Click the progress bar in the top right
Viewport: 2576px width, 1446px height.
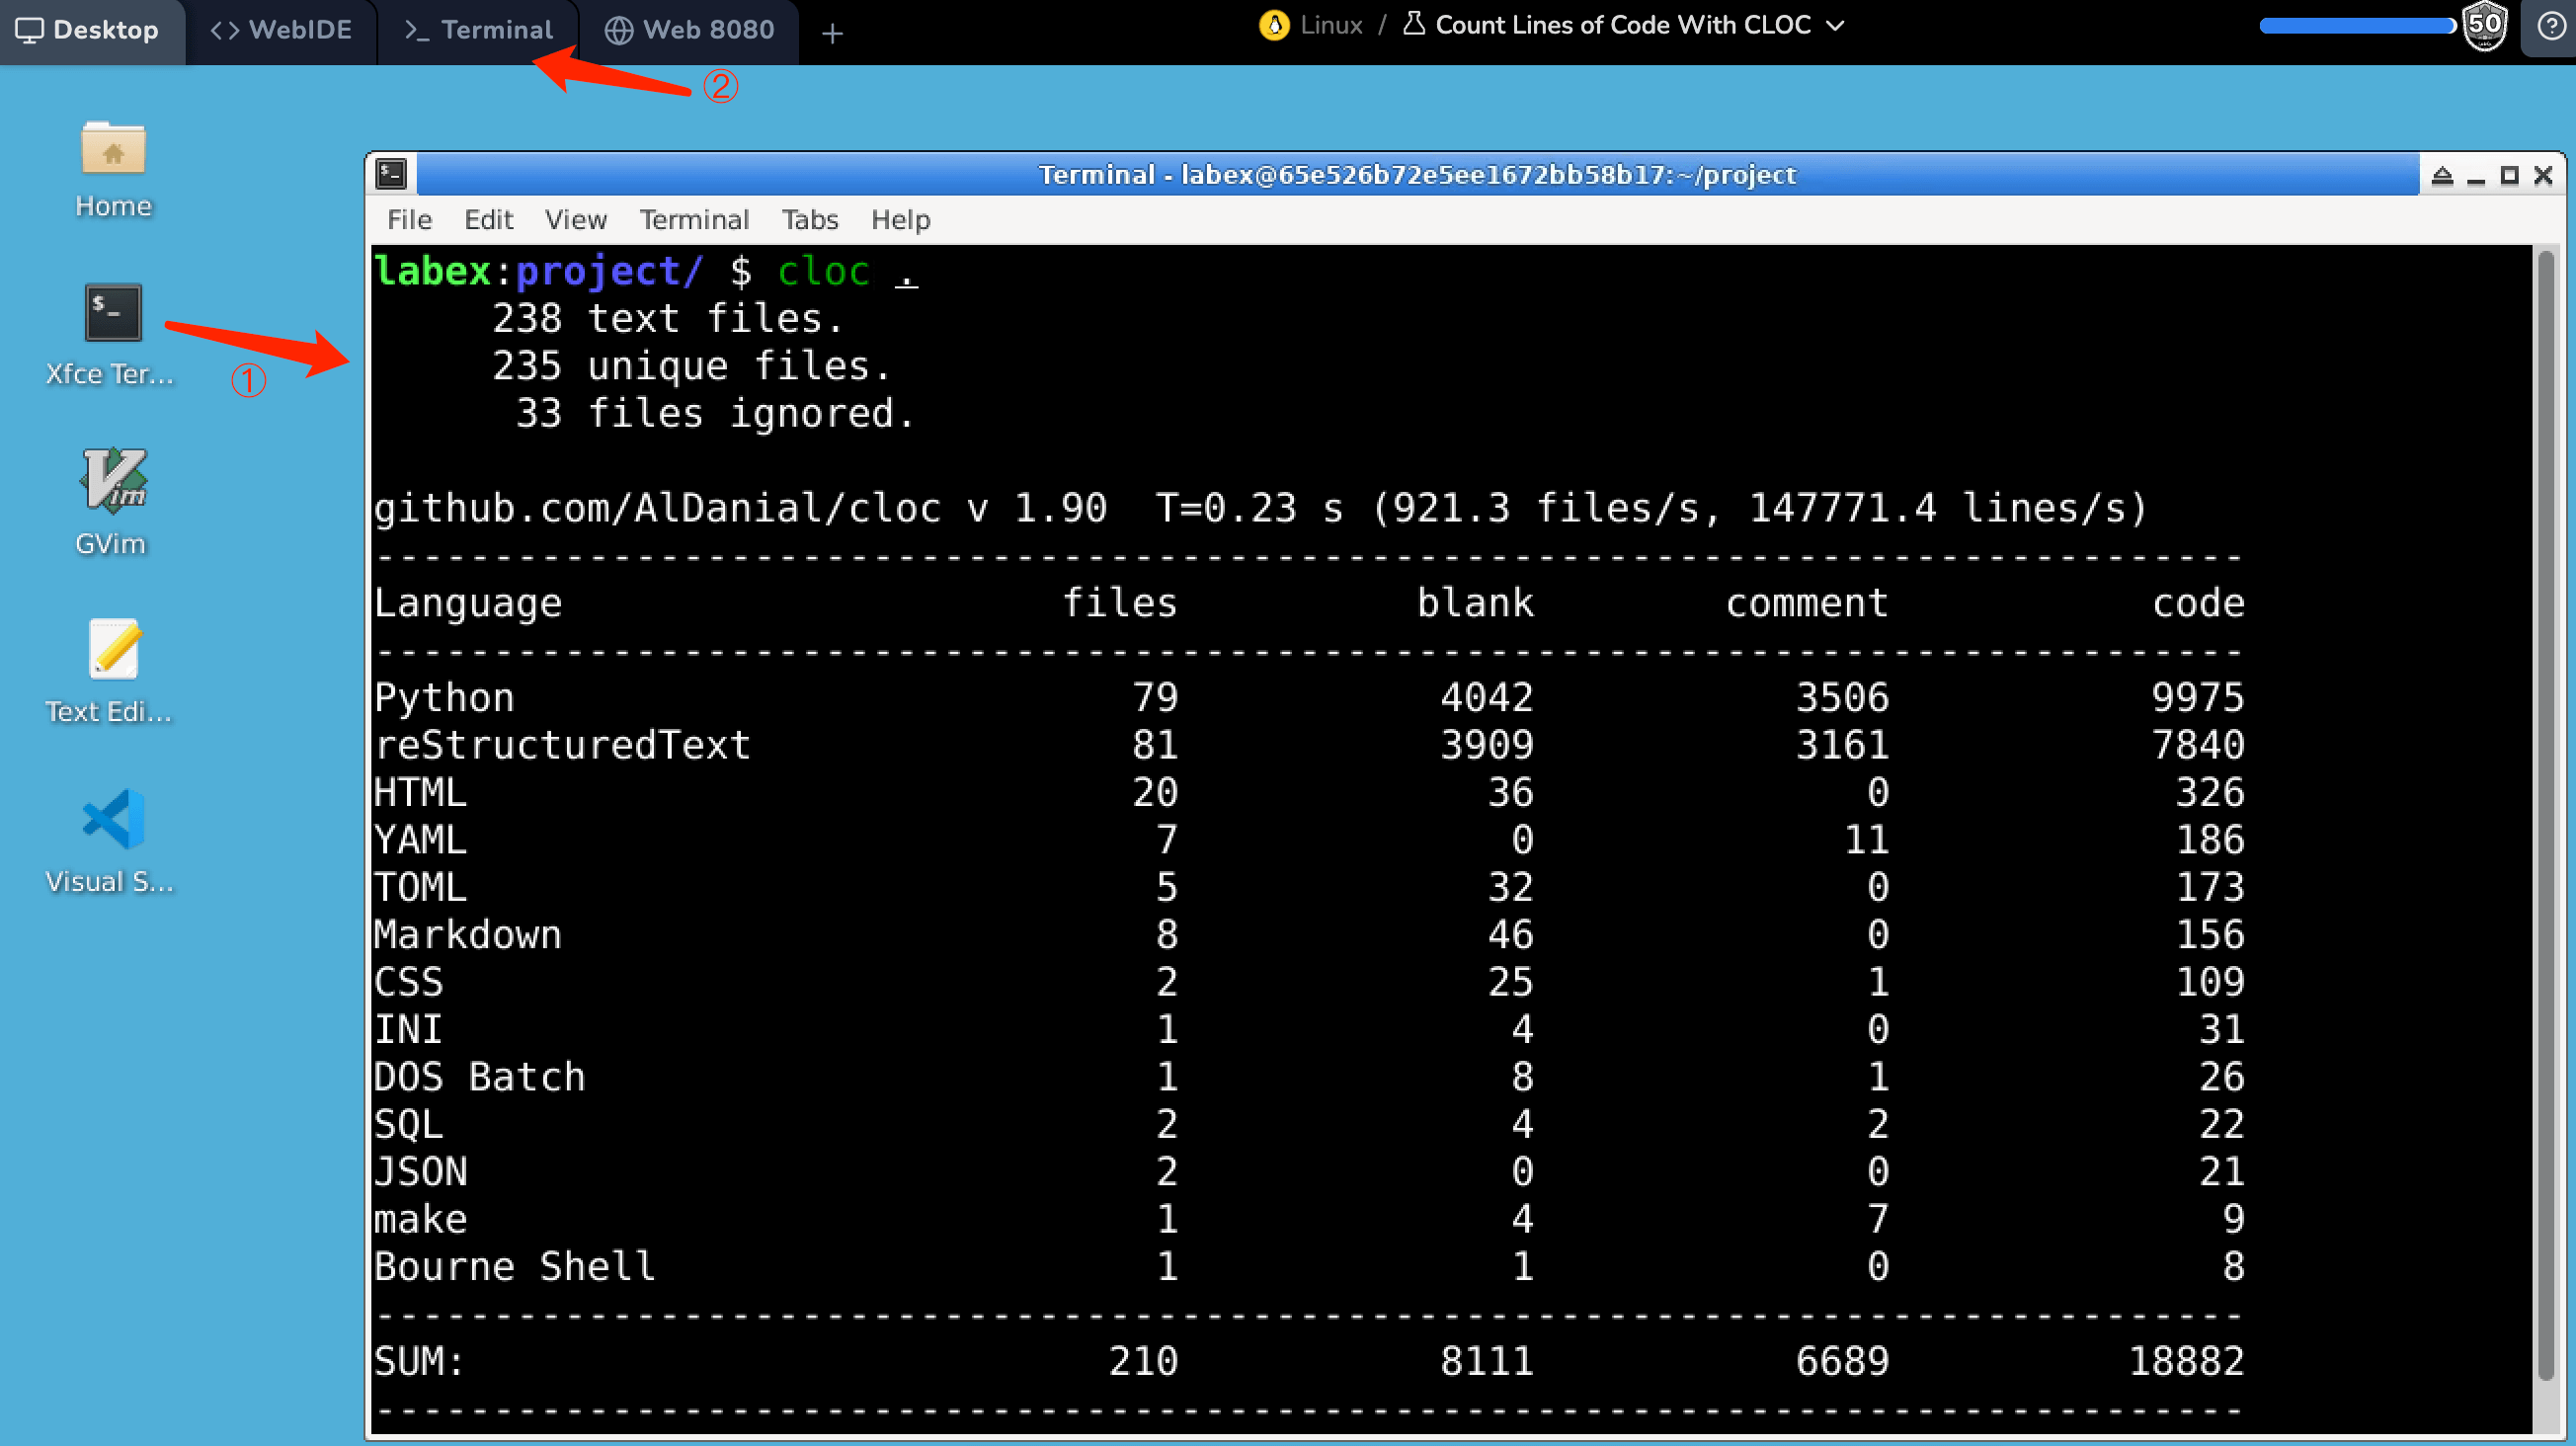(2355, 26)
